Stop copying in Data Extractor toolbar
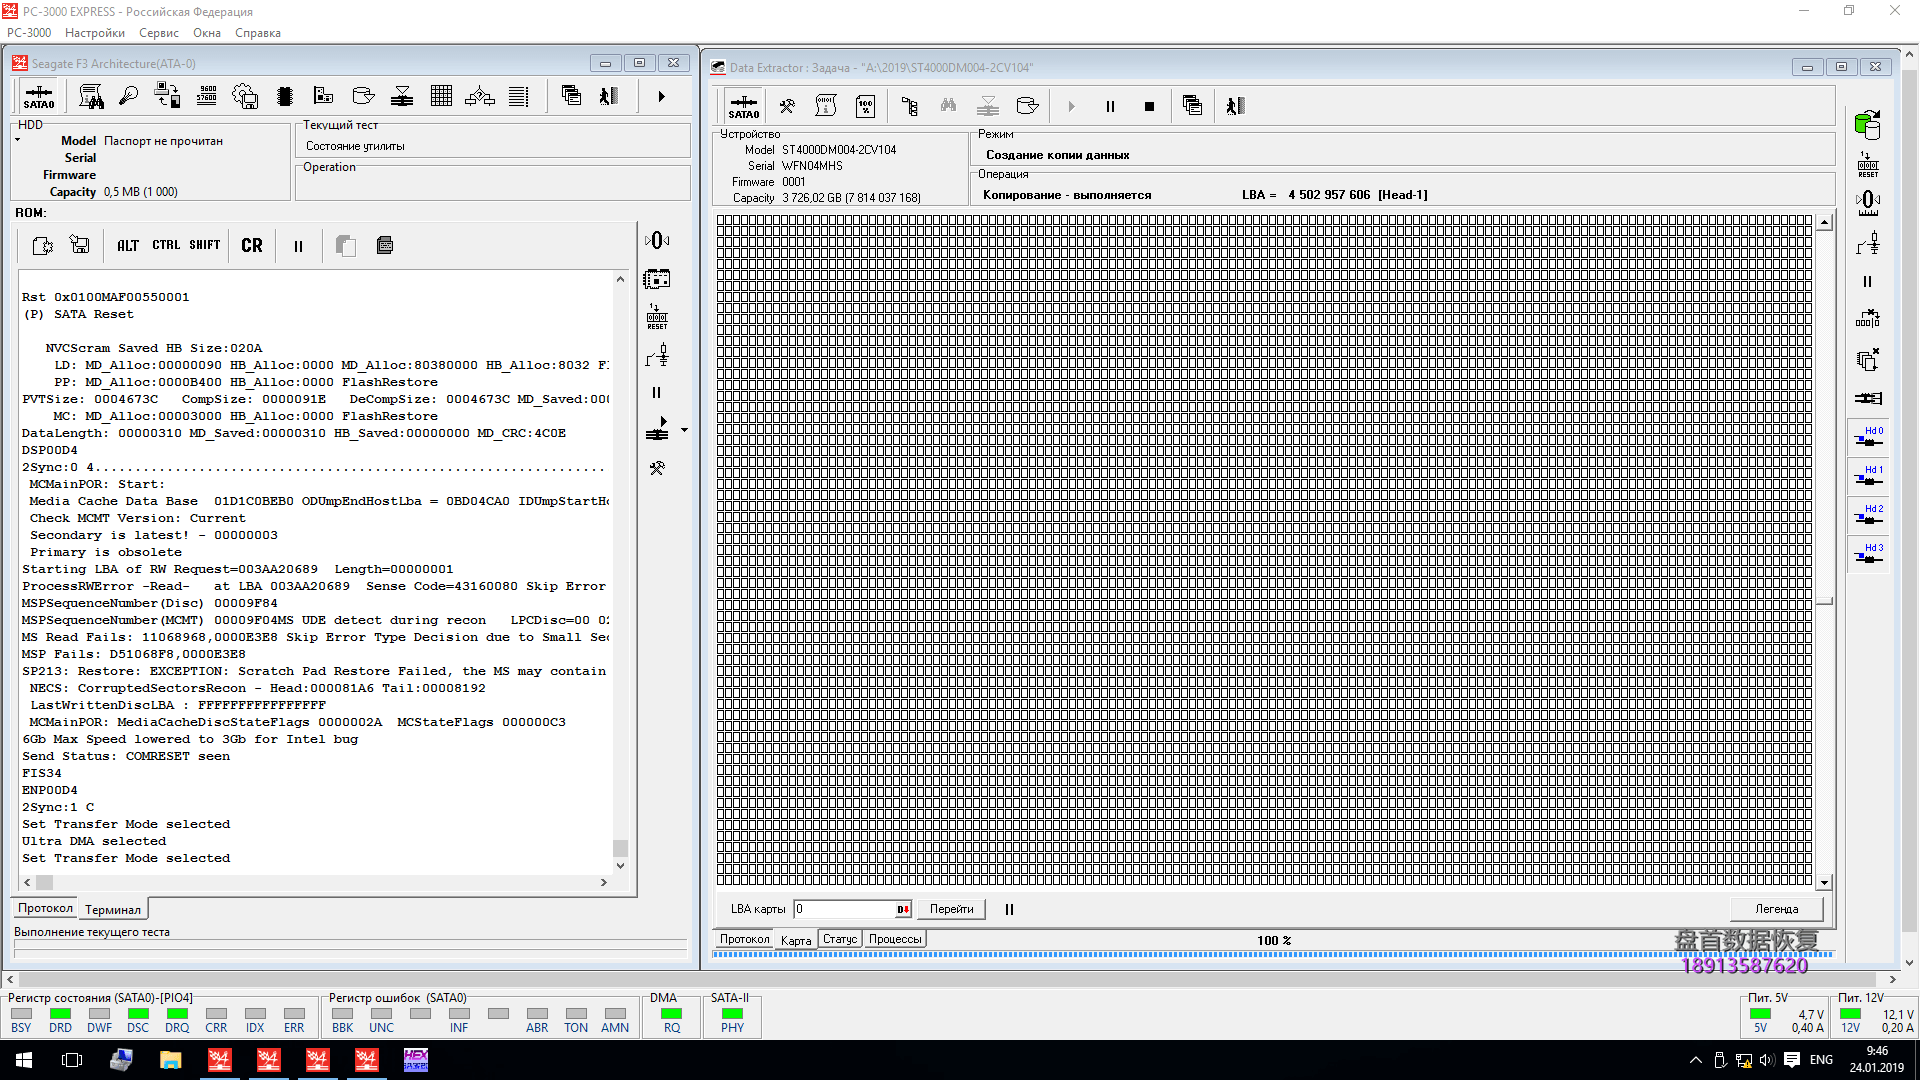The height and width of the screenshot is (1080, 1920). 1149,106
